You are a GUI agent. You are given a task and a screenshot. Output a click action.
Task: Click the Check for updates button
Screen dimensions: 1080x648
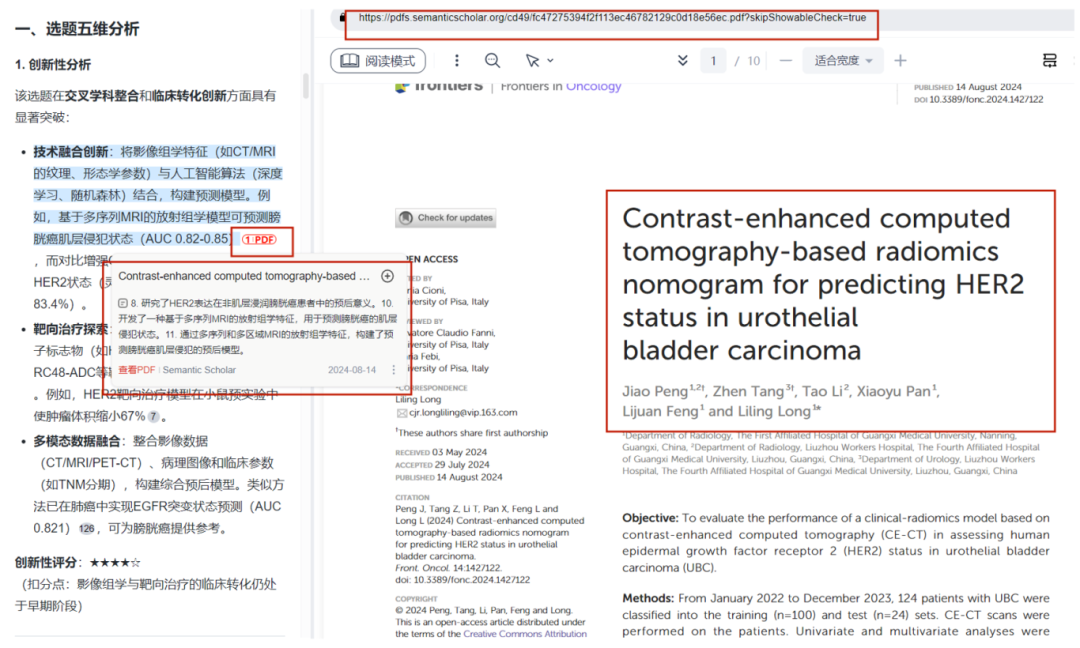pos(446,218)
